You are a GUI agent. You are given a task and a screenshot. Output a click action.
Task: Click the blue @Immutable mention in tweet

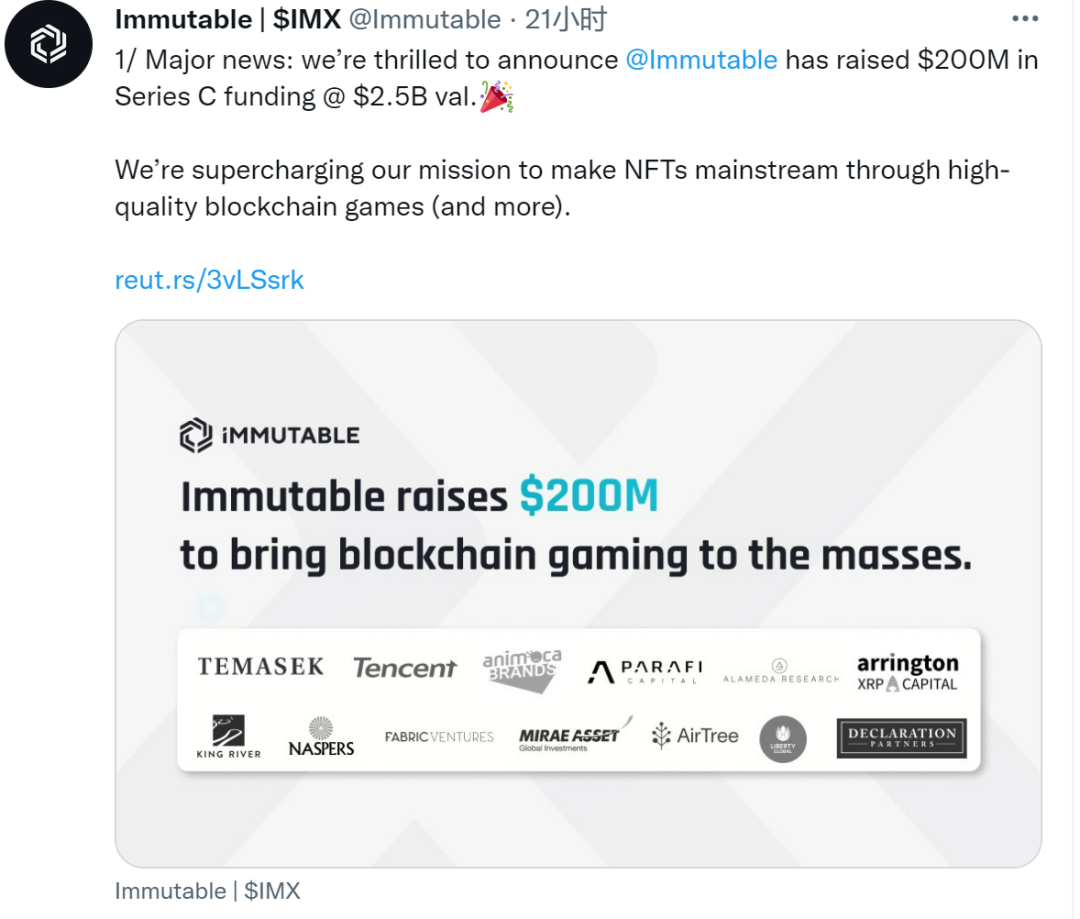[701, 59]
